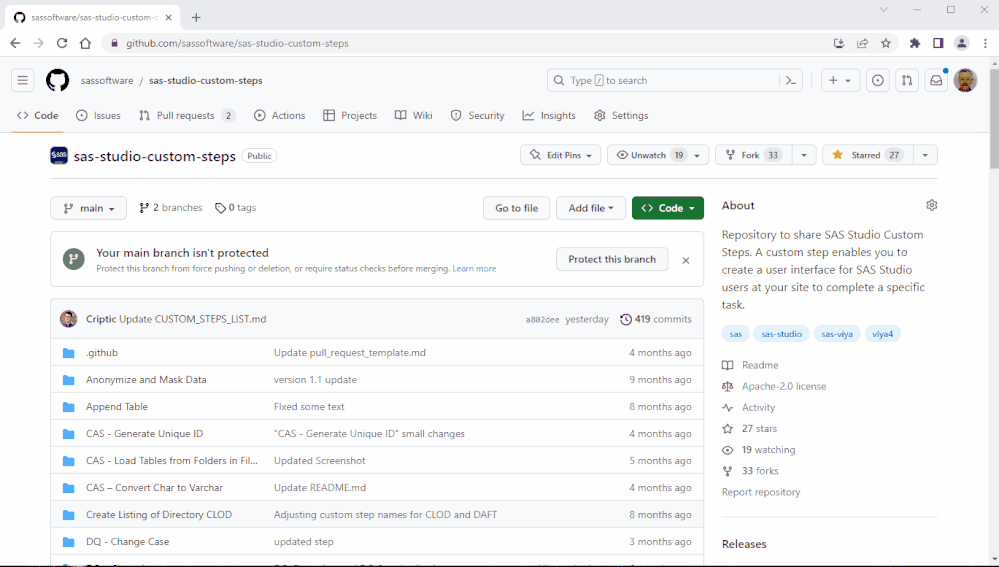Switch to the Actions tab
Image resolution: width=999 pixels, height=567 pixels.
[279, 116]
